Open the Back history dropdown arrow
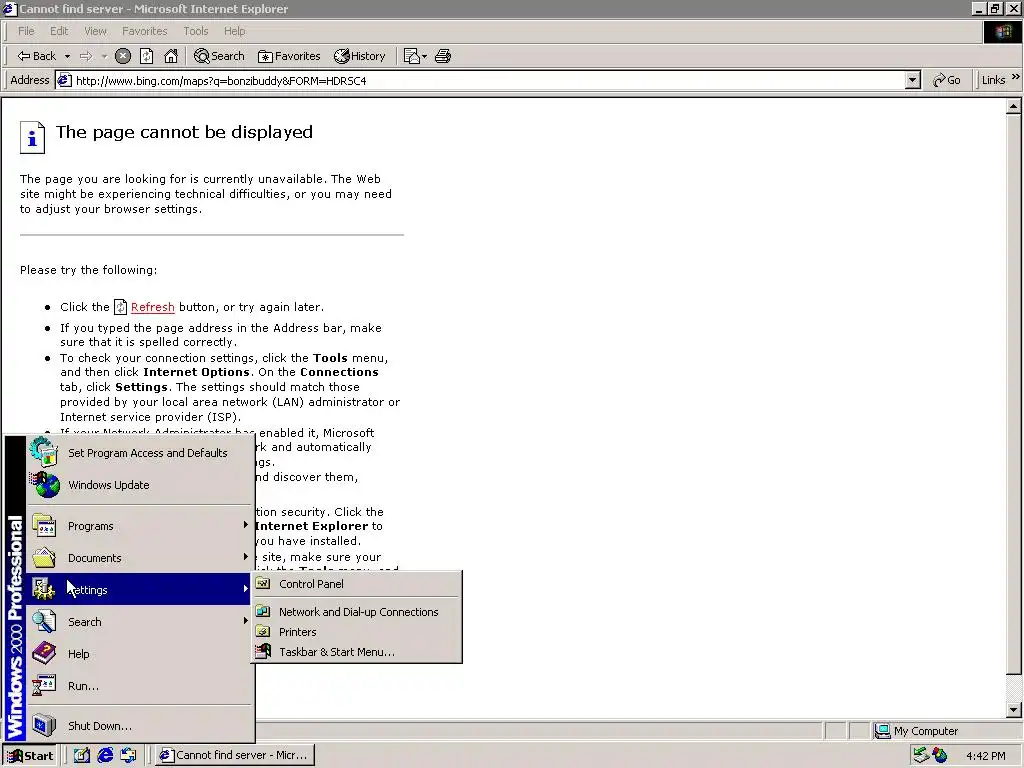1024x768 pixels. click(x=67, y=56)
